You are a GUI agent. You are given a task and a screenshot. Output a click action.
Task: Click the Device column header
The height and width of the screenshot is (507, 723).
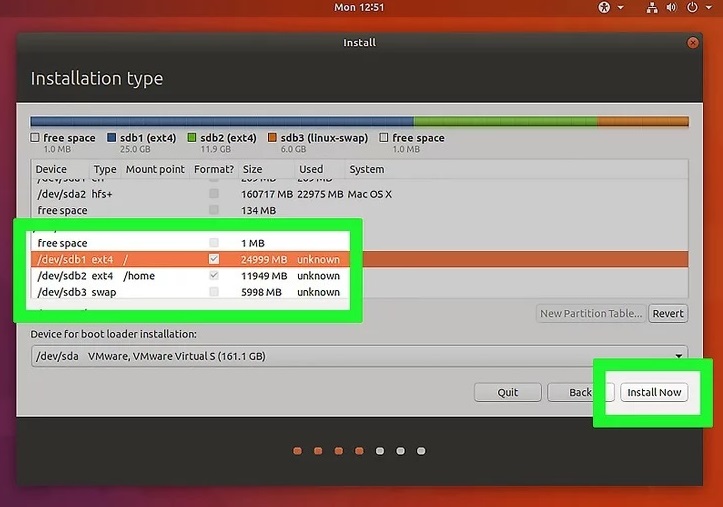pyautogui.click(x=59, y=169)
